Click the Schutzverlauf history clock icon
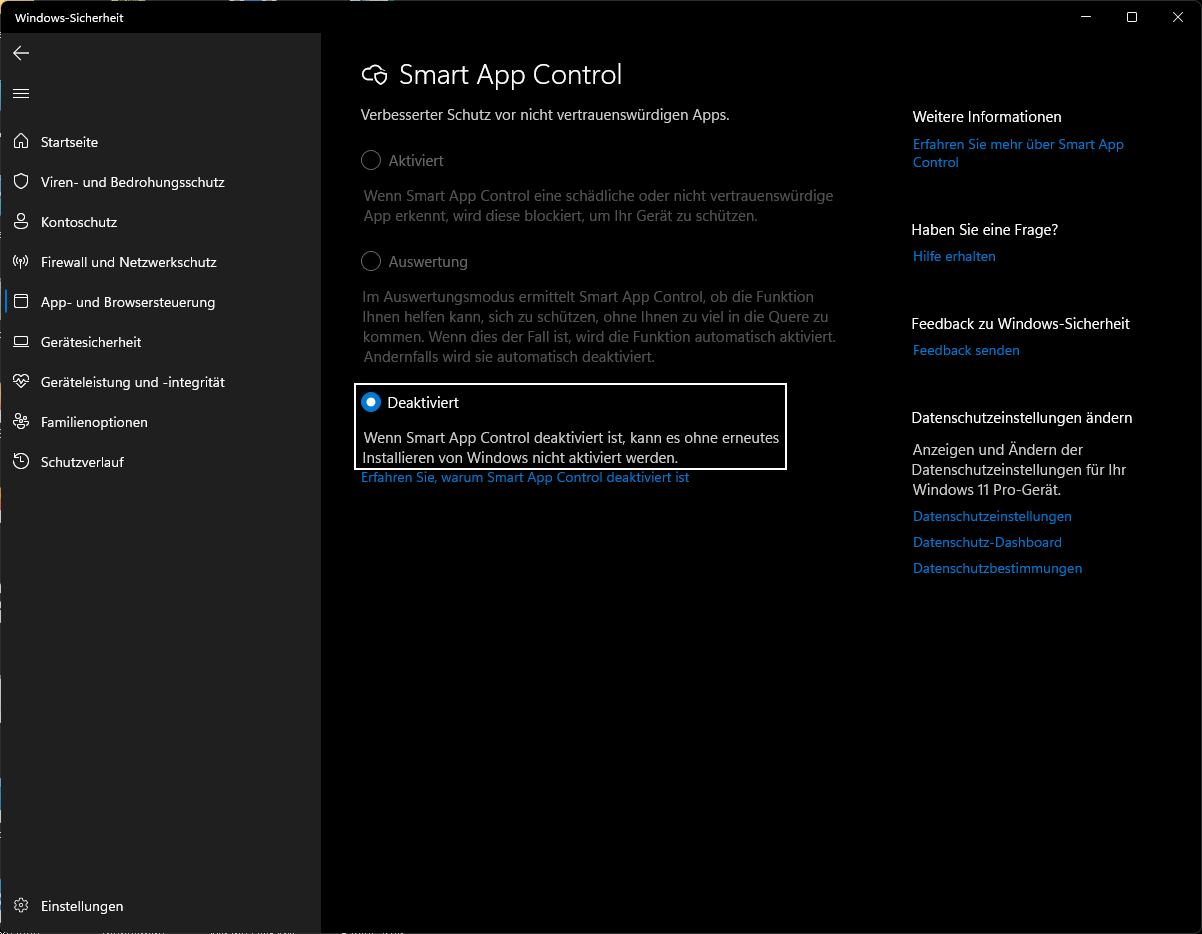This screenshot has width=1202, height=934. 21,462
